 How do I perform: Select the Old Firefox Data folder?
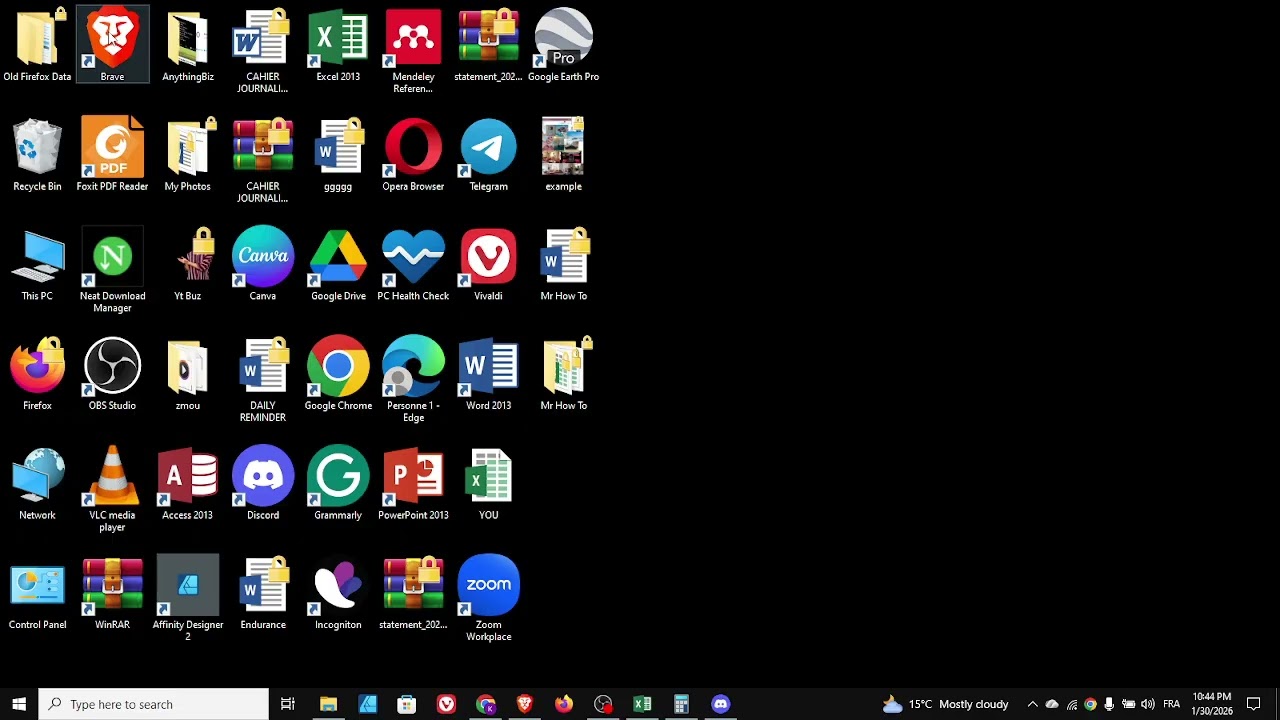37,45
